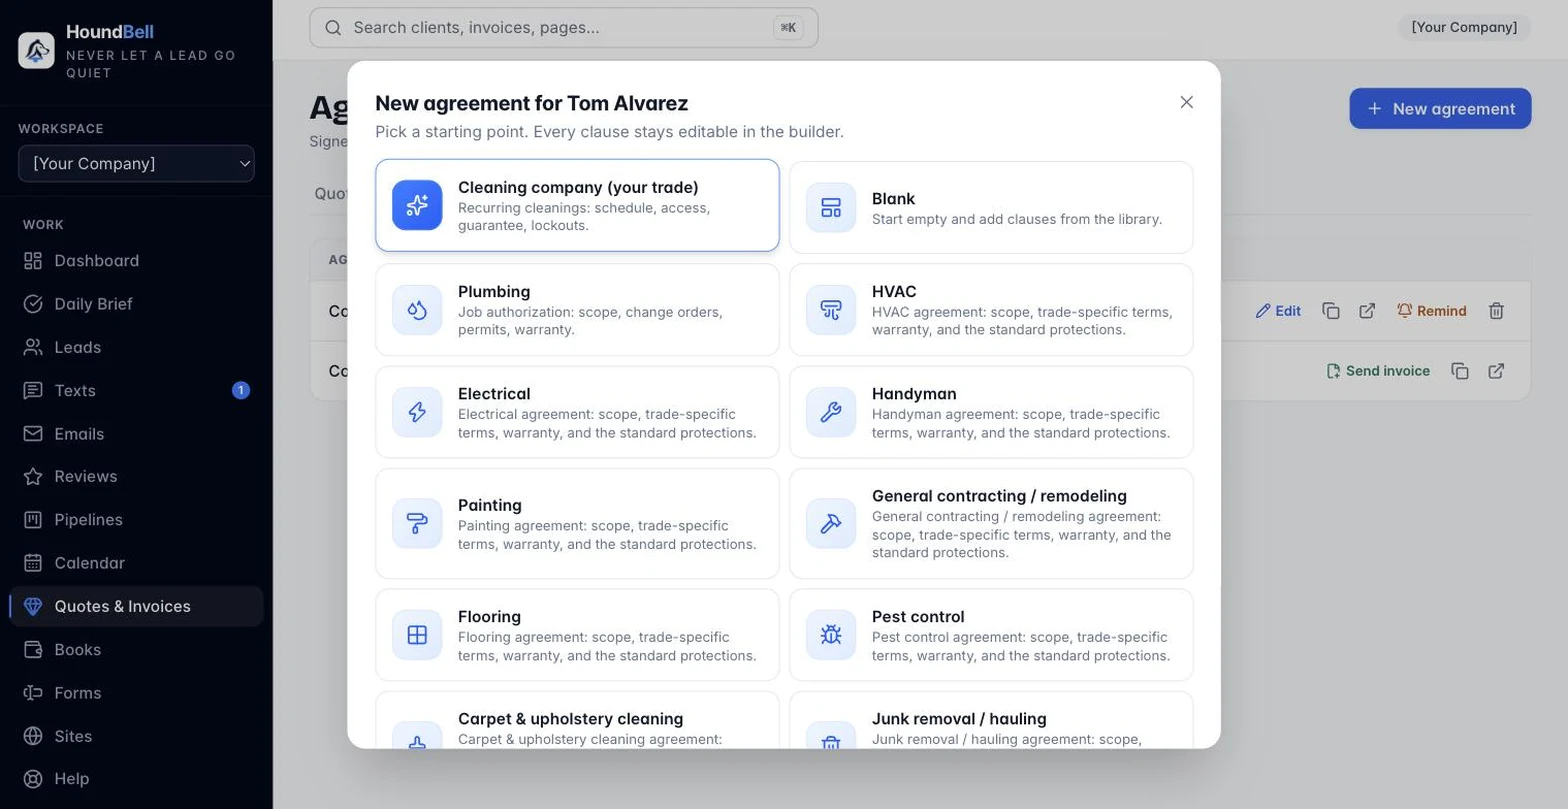The height and width of the screenshot is (809, 1568).
Task: Open Texts in the sidebar
Action: [137, 390]
